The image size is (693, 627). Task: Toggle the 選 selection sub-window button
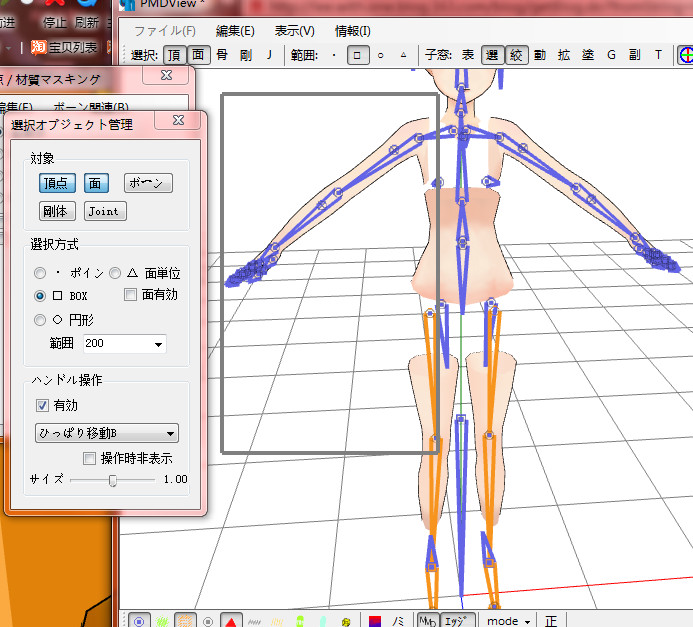pyautogui.click(x=492, y=55)
